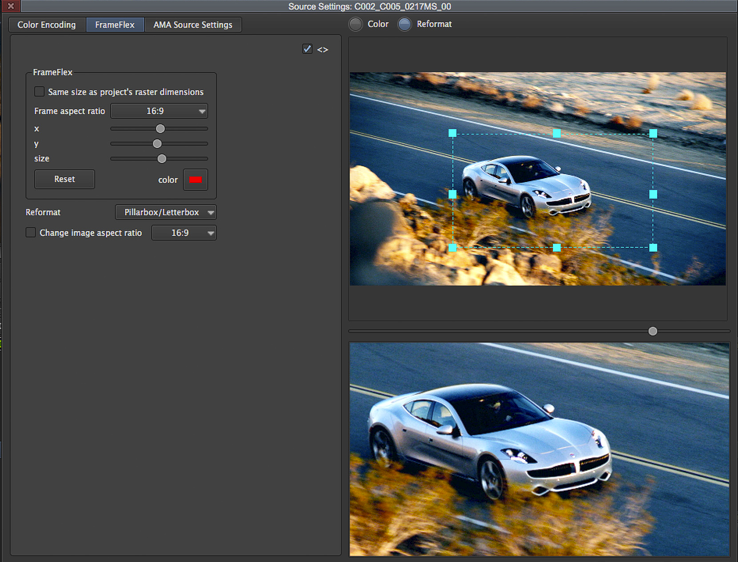Open the red color swatch picker
Viewport: 738px width, 562px height.
[195, 180]
